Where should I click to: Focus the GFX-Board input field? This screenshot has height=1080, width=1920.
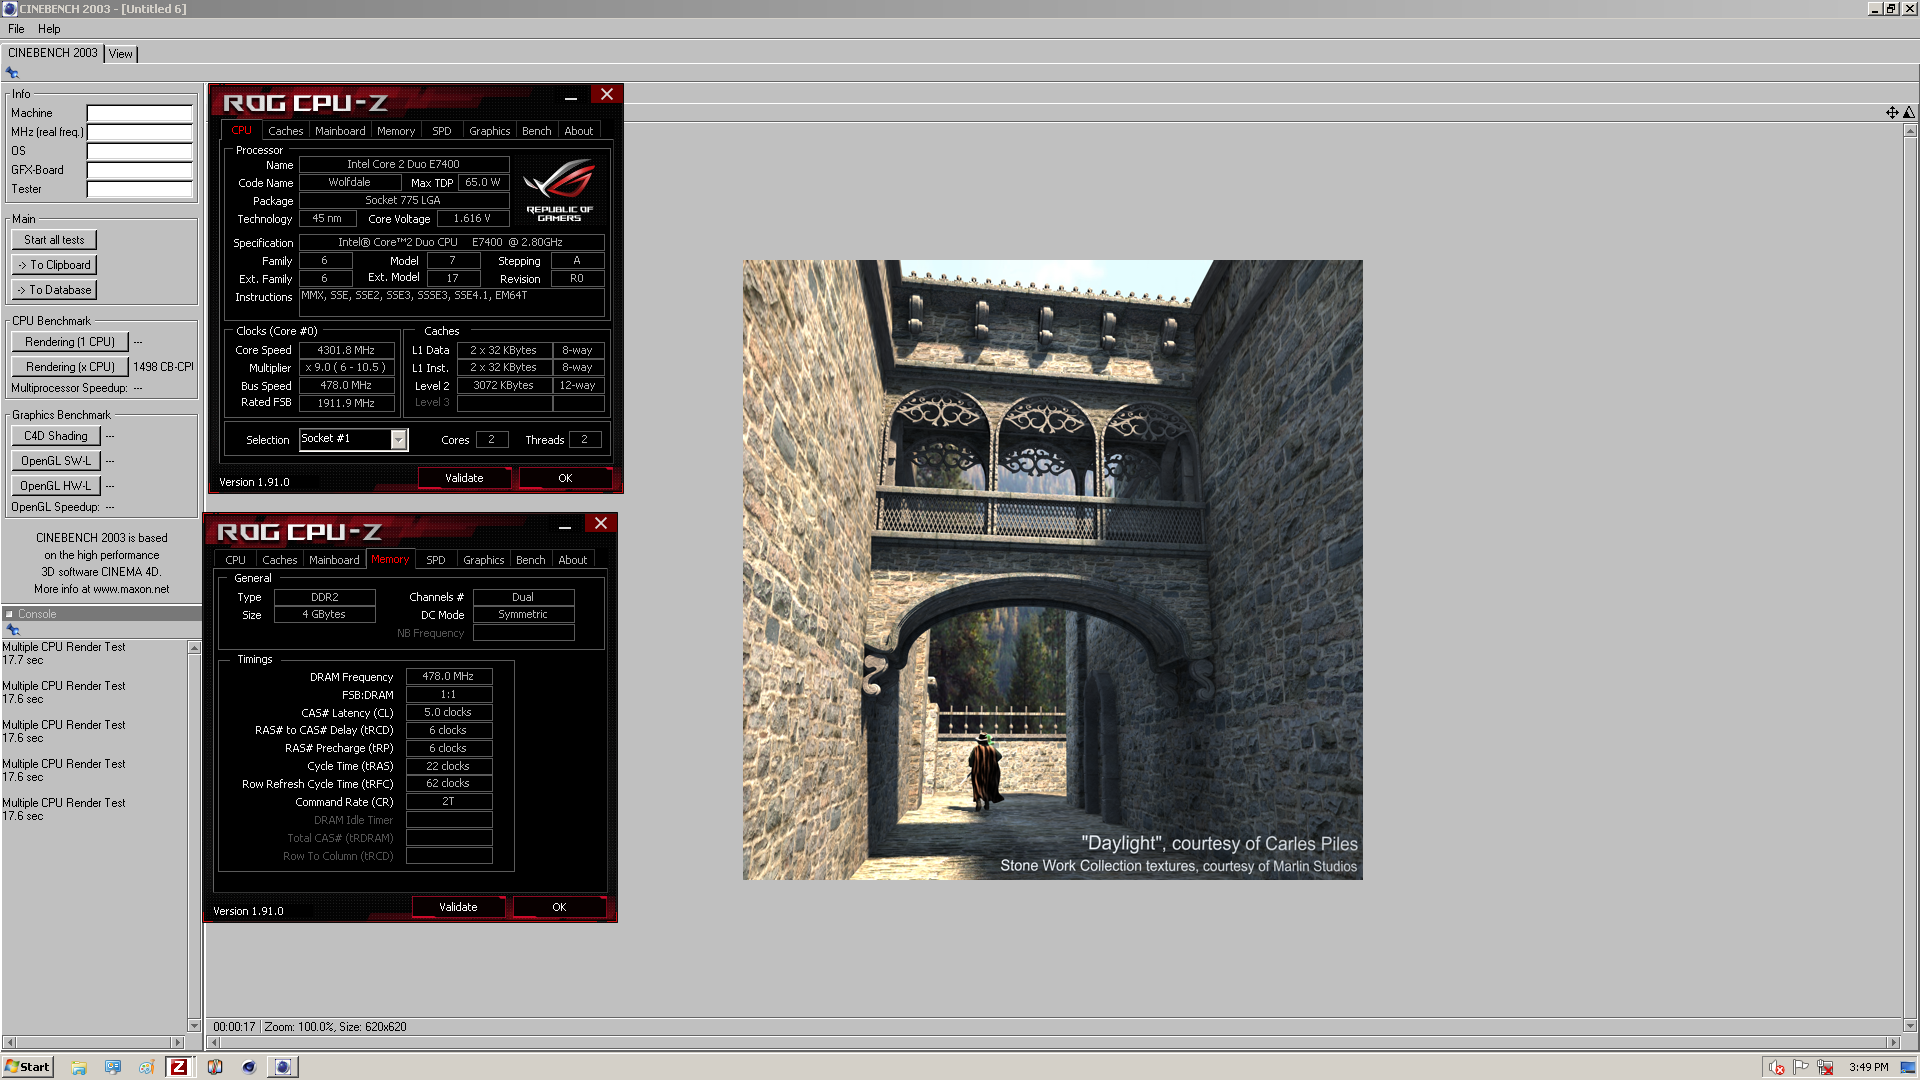click(140, 170)
